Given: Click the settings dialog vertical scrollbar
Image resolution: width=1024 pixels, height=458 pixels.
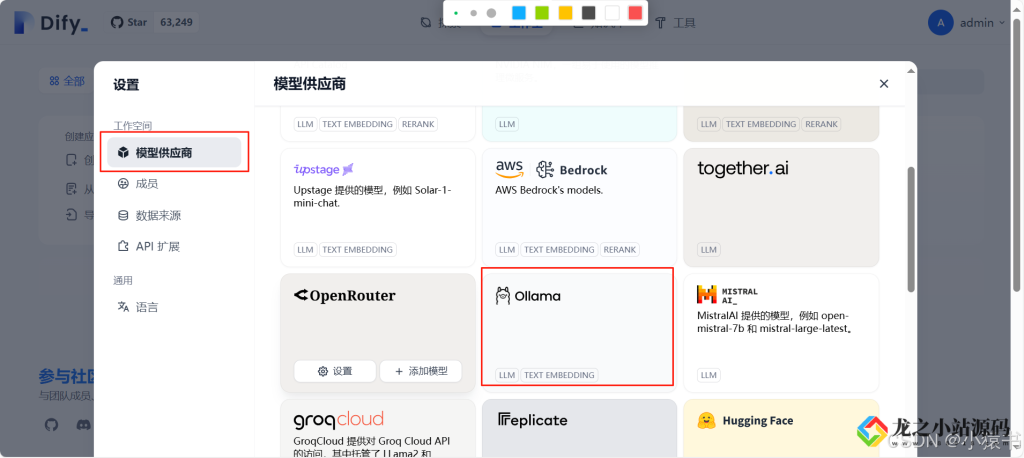Looking at the screenshot, I should tap(911, 230).
